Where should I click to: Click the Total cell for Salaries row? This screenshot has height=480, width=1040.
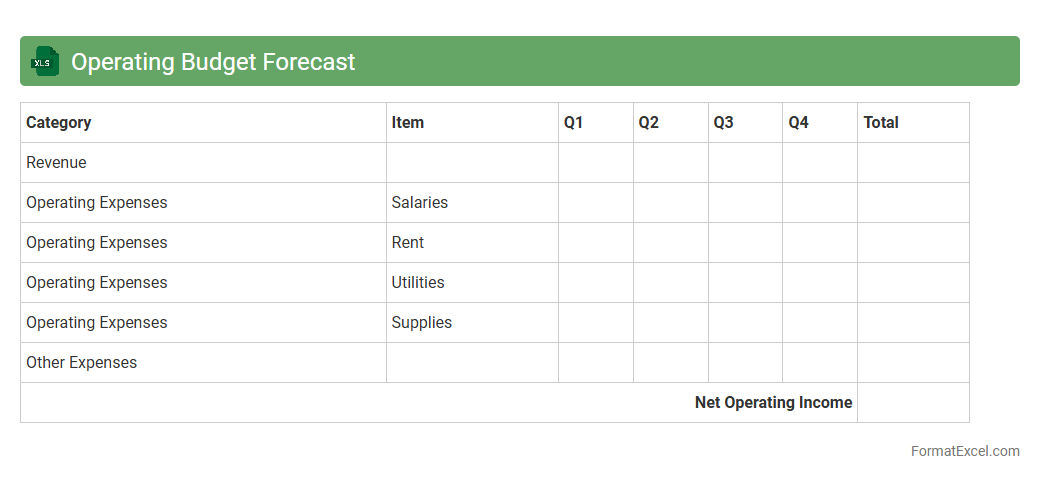(x=913, y=203)
